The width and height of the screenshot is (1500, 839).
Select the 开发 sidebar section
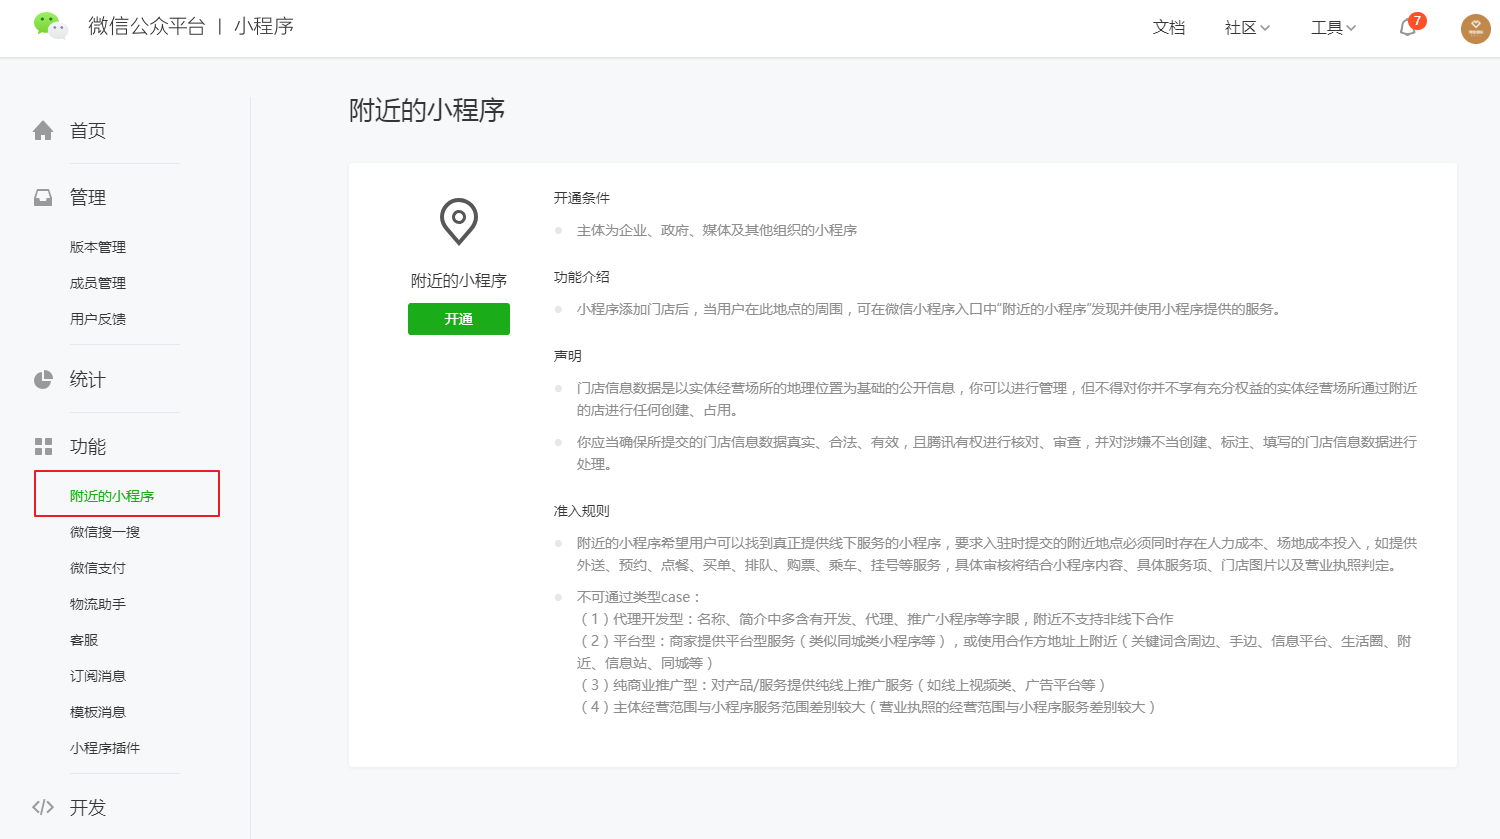(x=88, y=807)
